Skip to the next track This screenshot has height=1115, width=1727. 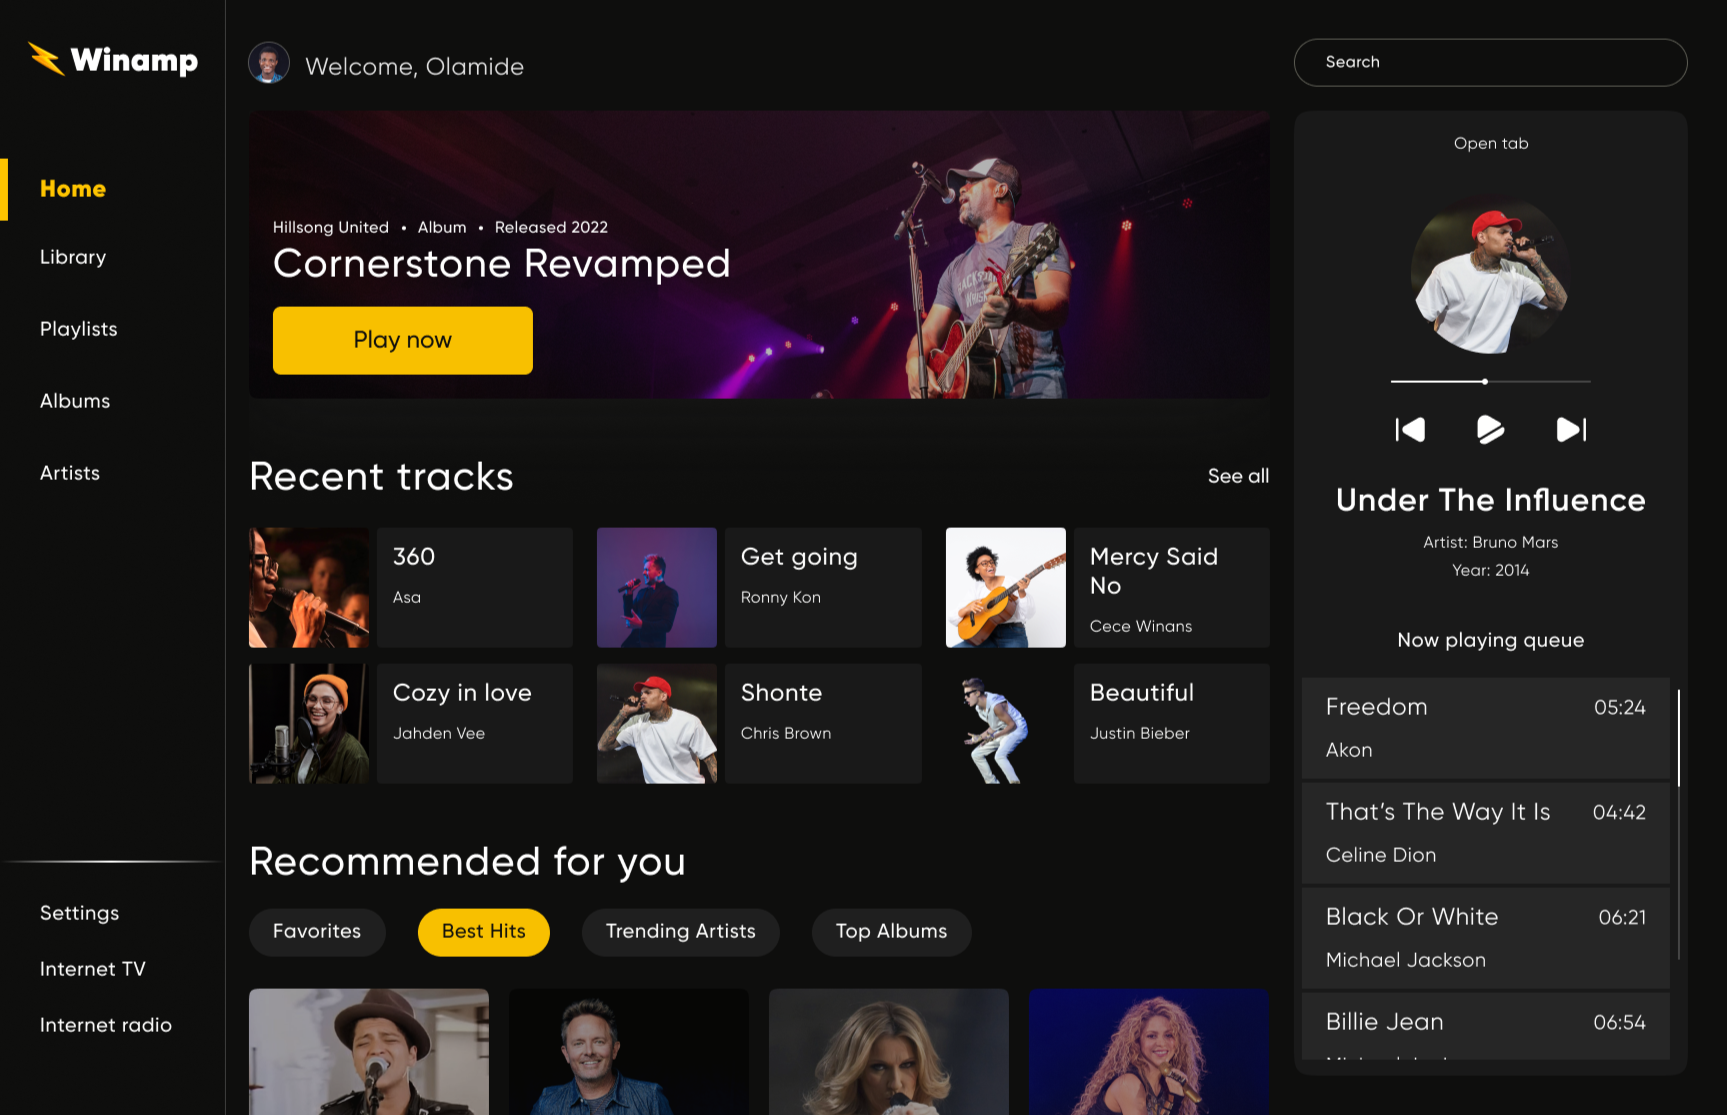click(1571, 429)
